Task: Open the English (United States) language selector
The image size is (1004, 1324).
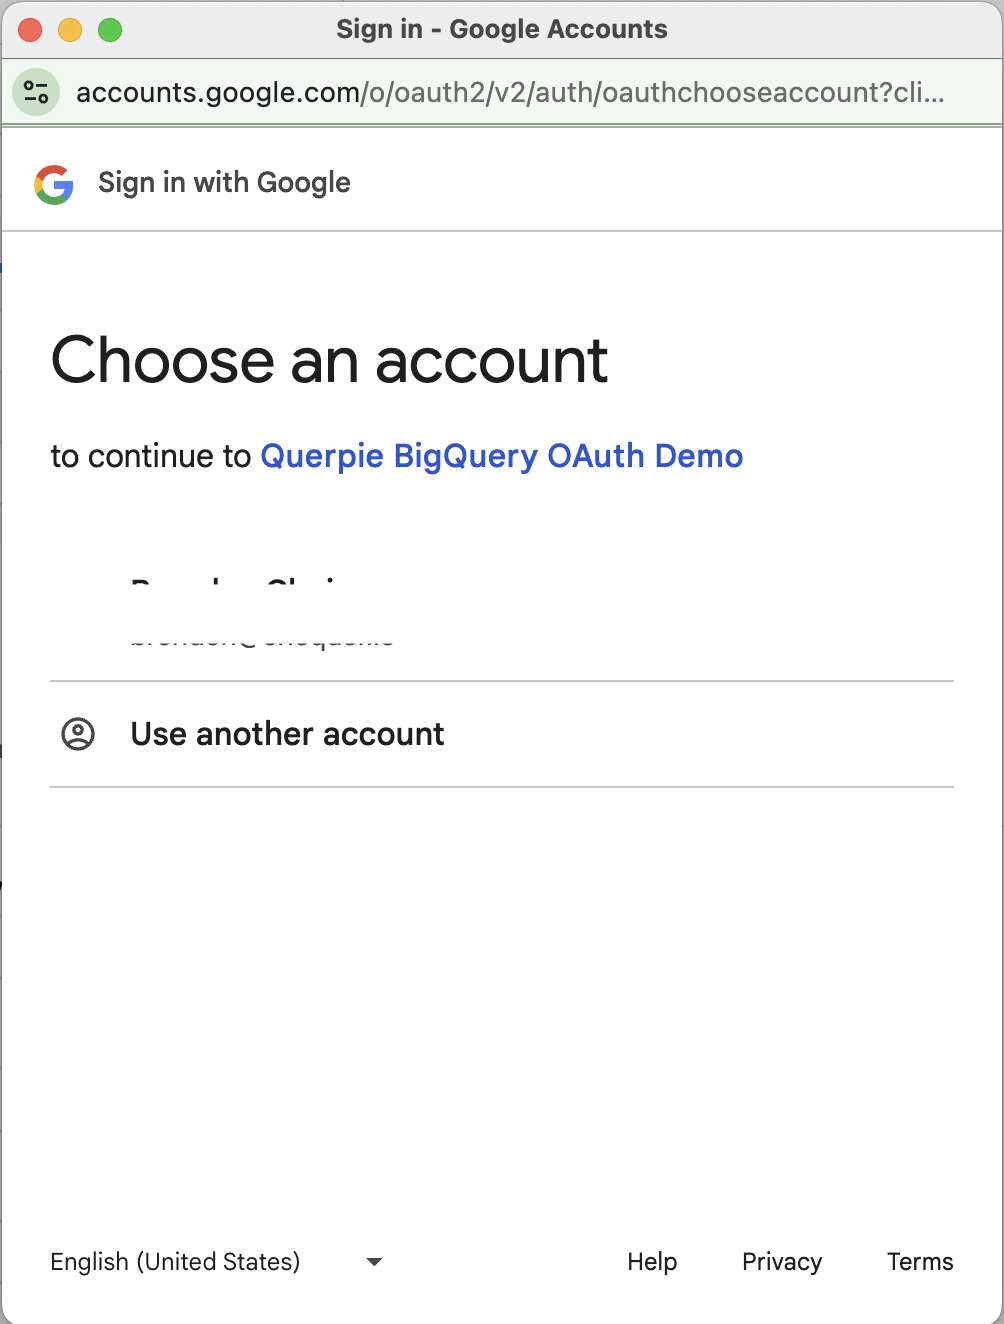Action: point(175,1262)
